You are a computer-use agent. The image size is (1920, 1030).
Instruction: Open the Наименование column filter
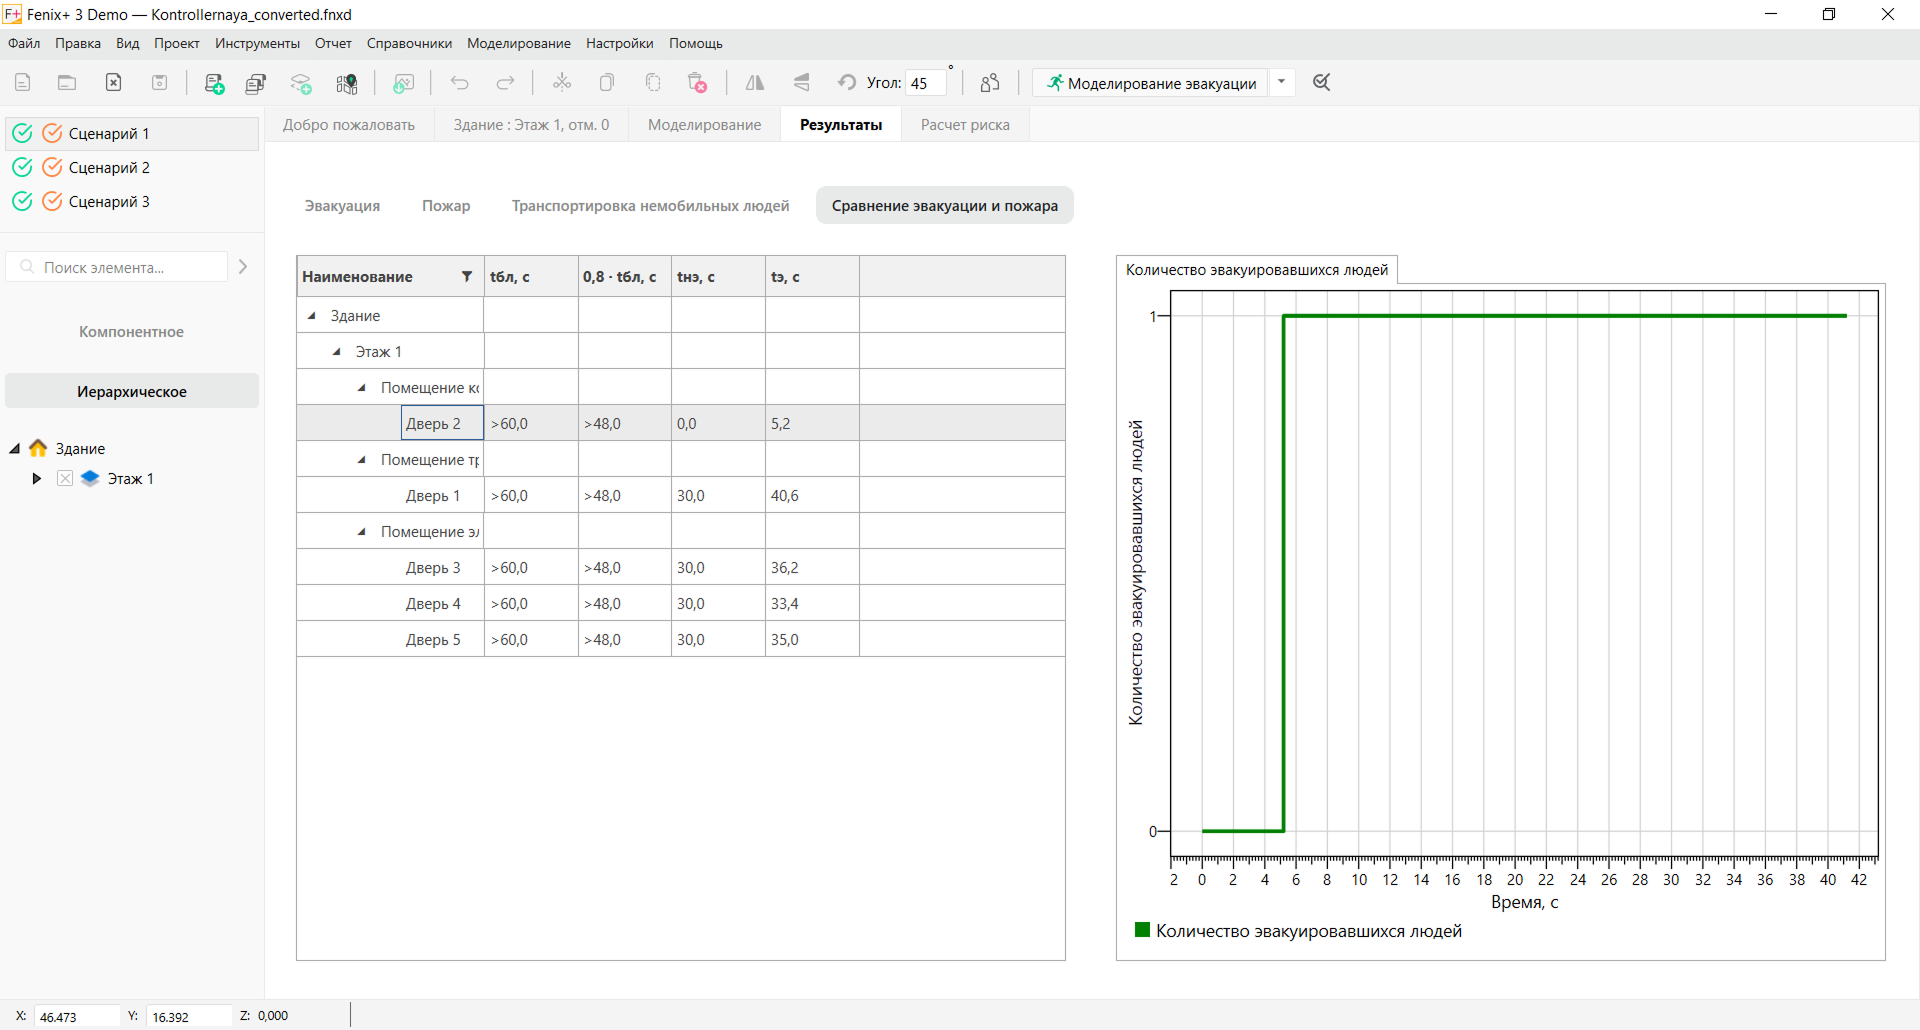point(467,277)
